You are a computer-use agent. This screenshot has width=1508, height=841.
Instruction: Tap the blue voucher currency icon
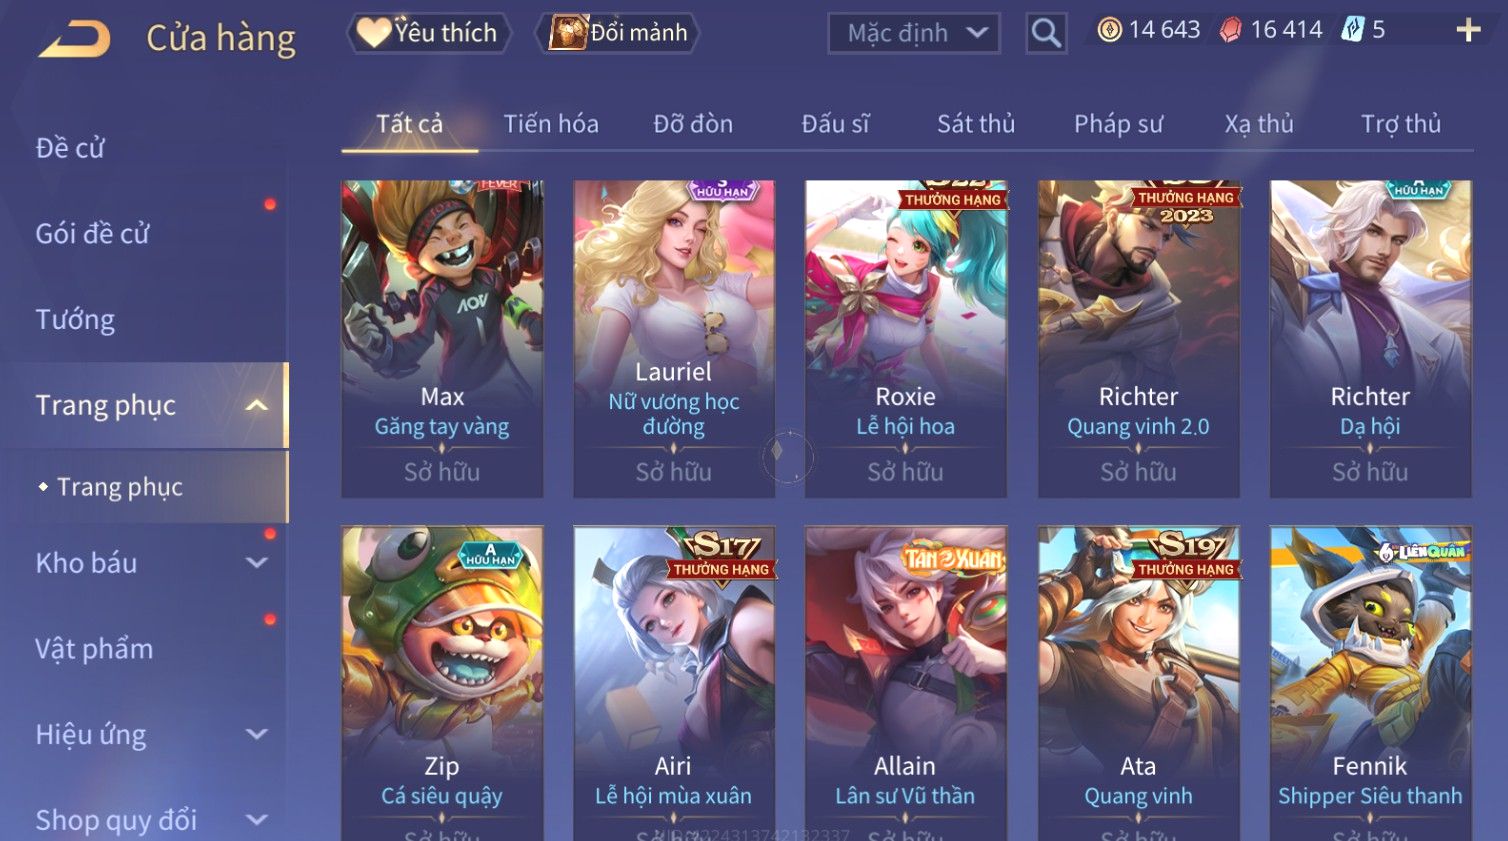coord(1352,29)
